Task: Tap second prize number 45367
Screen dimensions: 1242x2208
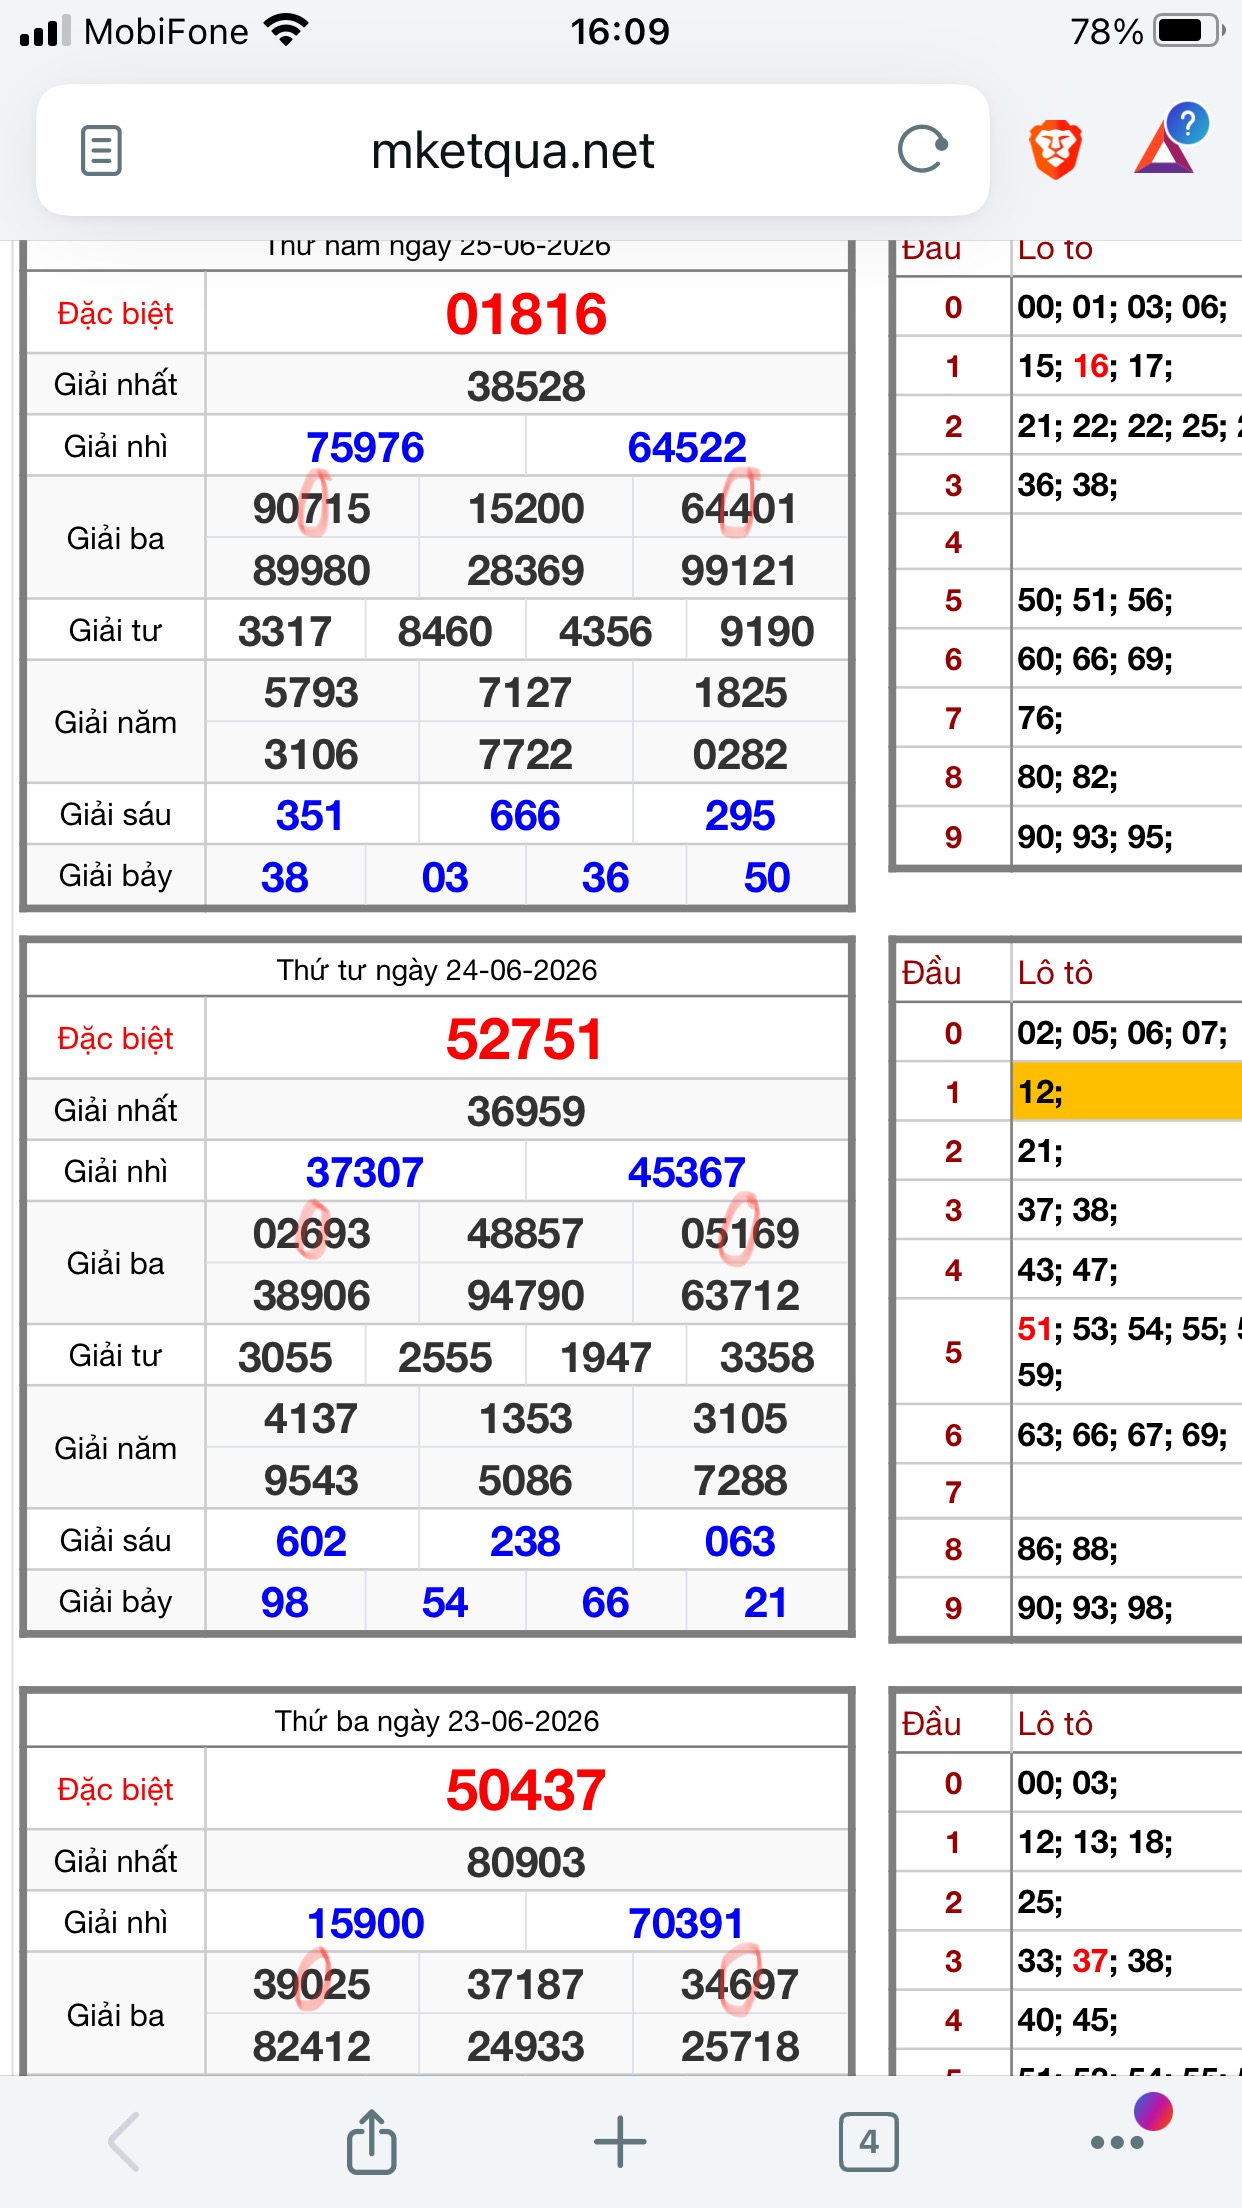Action: 687,1172
